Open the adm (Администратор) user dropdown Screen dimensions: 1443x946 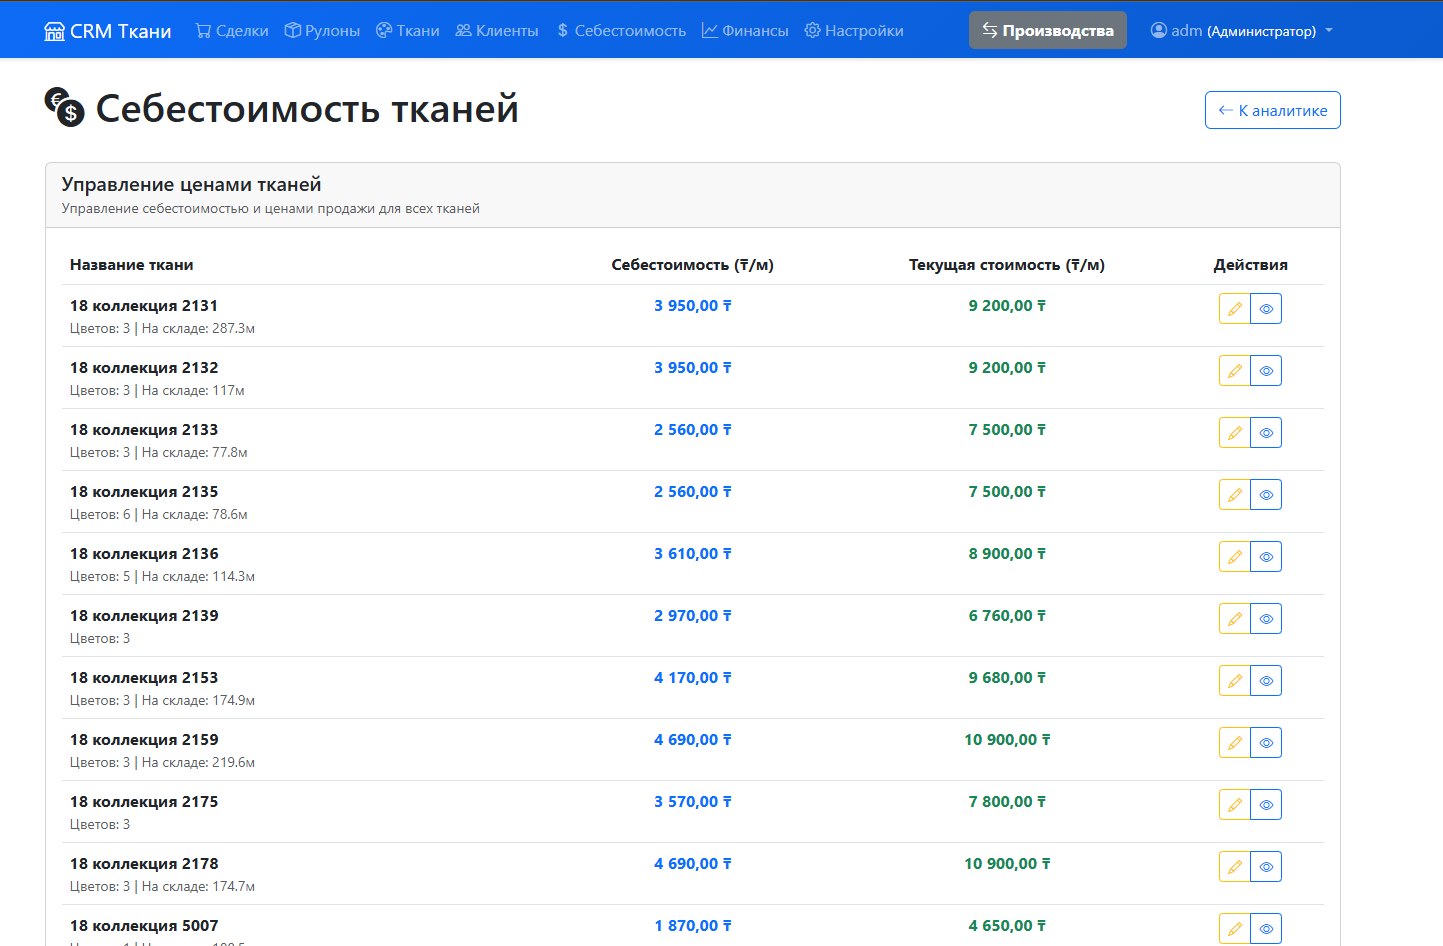point(1242,31)
